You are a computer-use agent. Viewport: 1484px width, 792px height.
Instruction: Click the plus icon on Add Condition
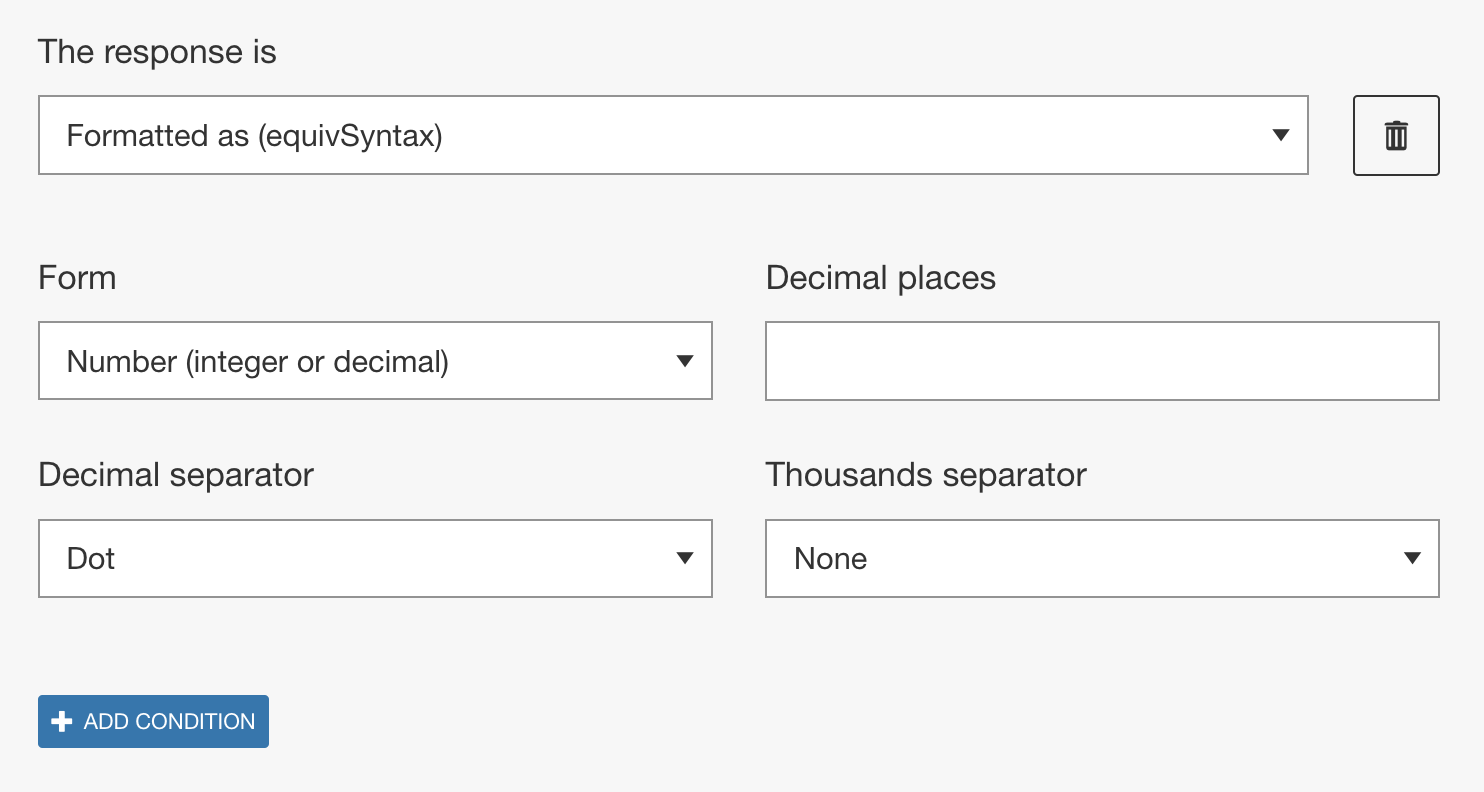point(62,721)
